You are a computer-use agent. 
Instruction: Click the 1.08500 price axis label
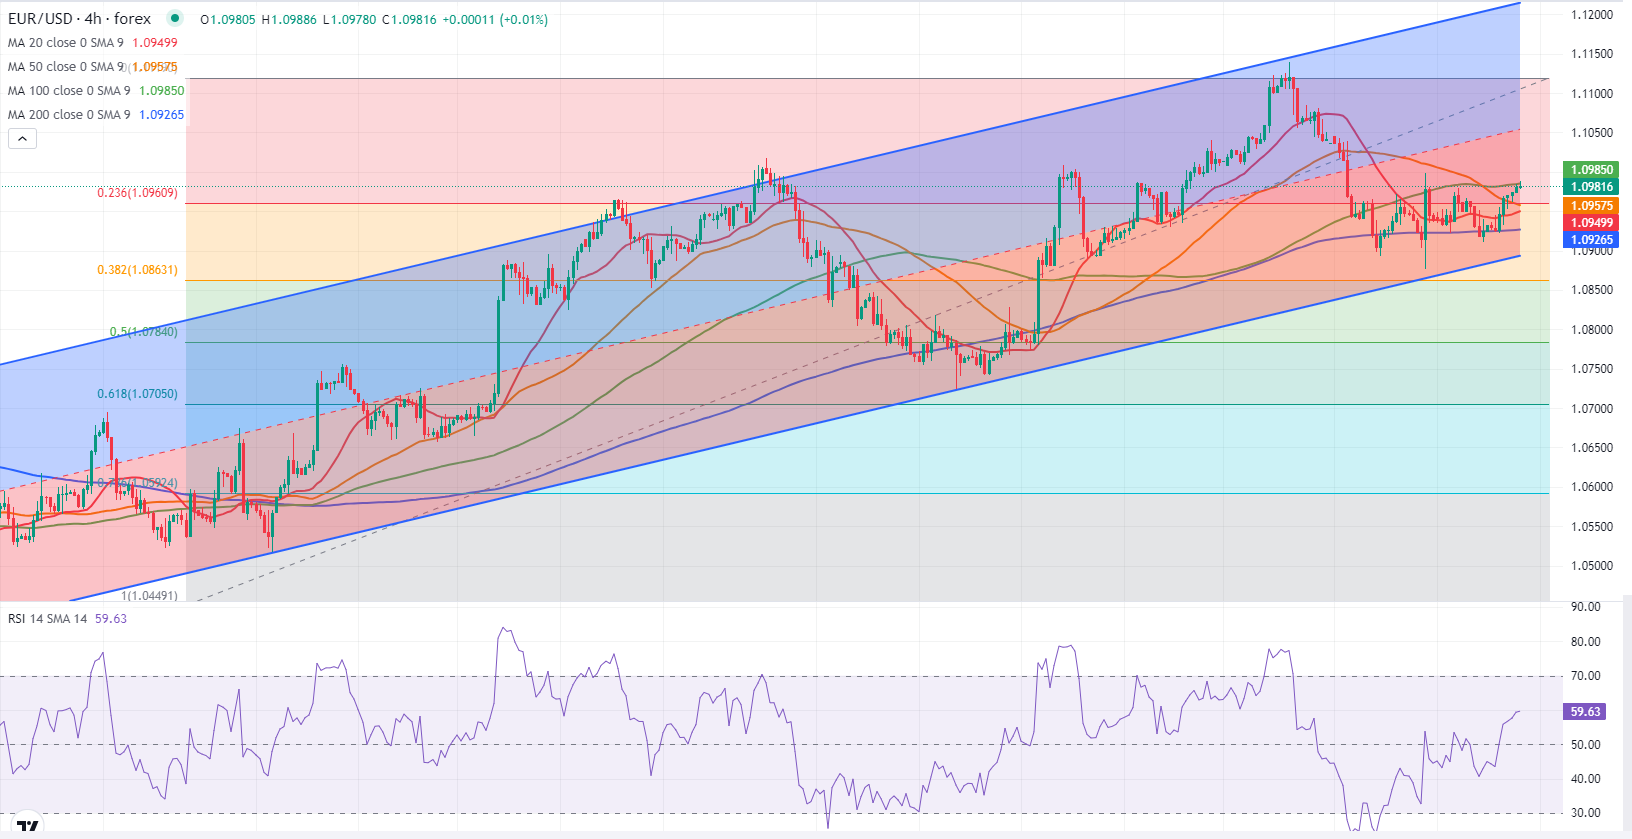1591,290
